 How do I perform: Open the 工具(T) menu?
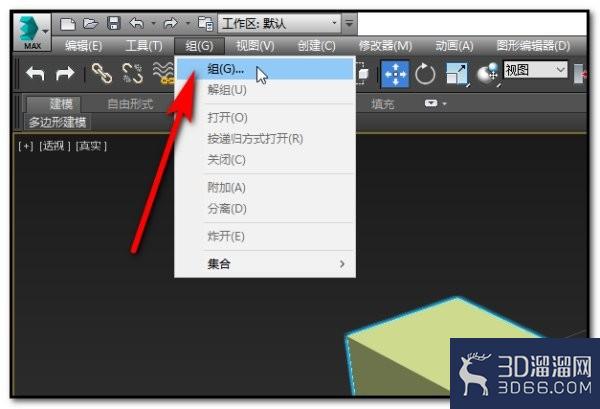pyautogui.click(x=144, y=46)
